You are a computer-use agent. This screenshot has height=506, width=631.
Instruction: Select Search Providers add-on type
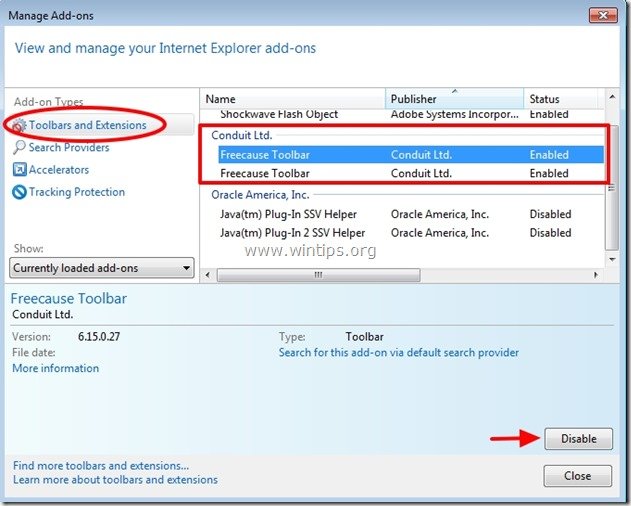coord(69,147)
